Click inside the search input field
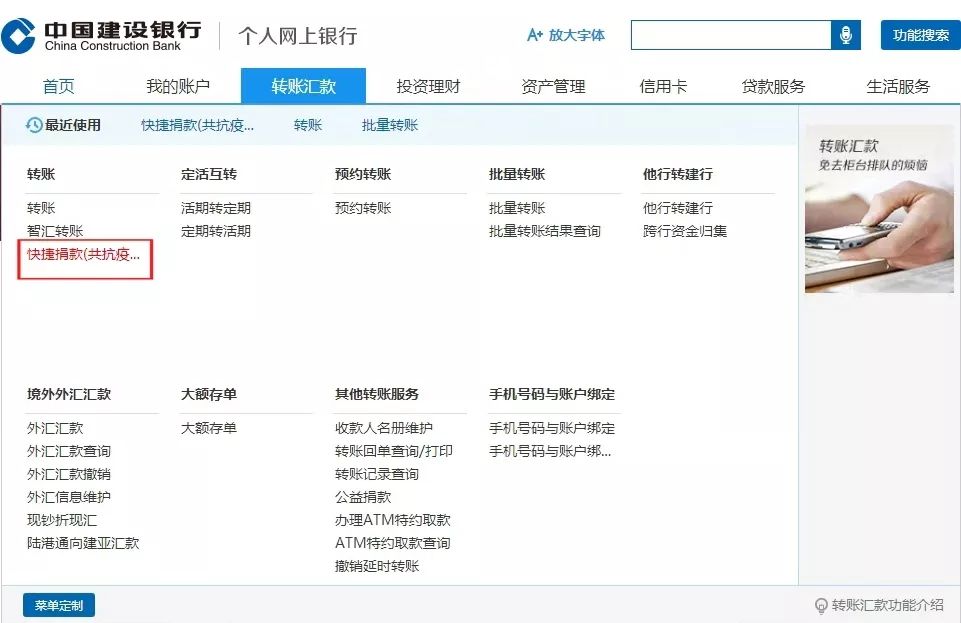Viewport: 961px width, 623px height. pyautogui.click(x=730, y=34)
